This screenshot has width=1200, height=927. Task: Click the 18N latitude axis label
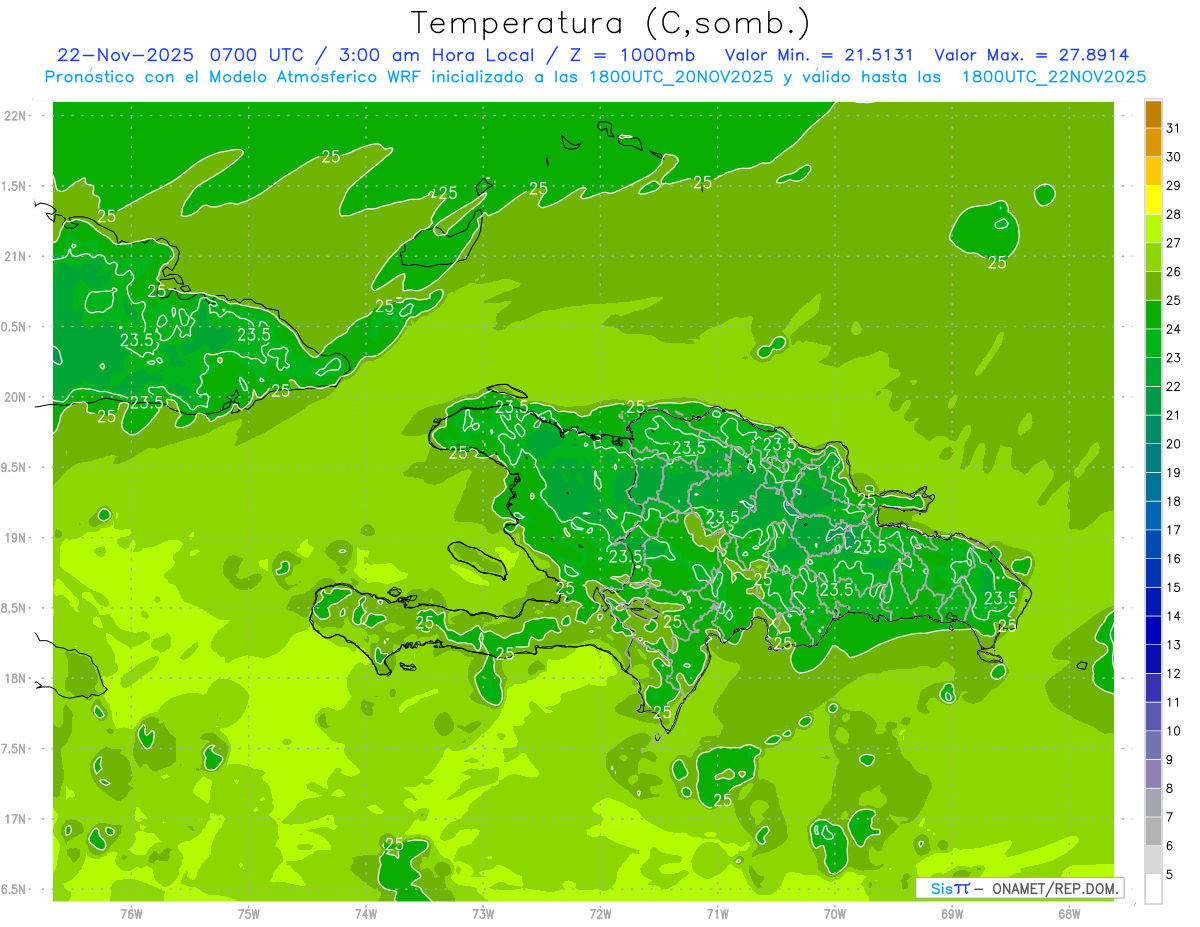pyautogui.click(x=16, y=678)
